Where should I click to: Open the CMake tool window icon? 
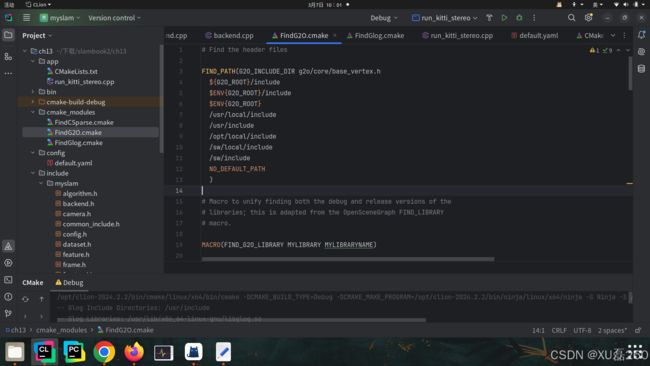coord(8,246)
